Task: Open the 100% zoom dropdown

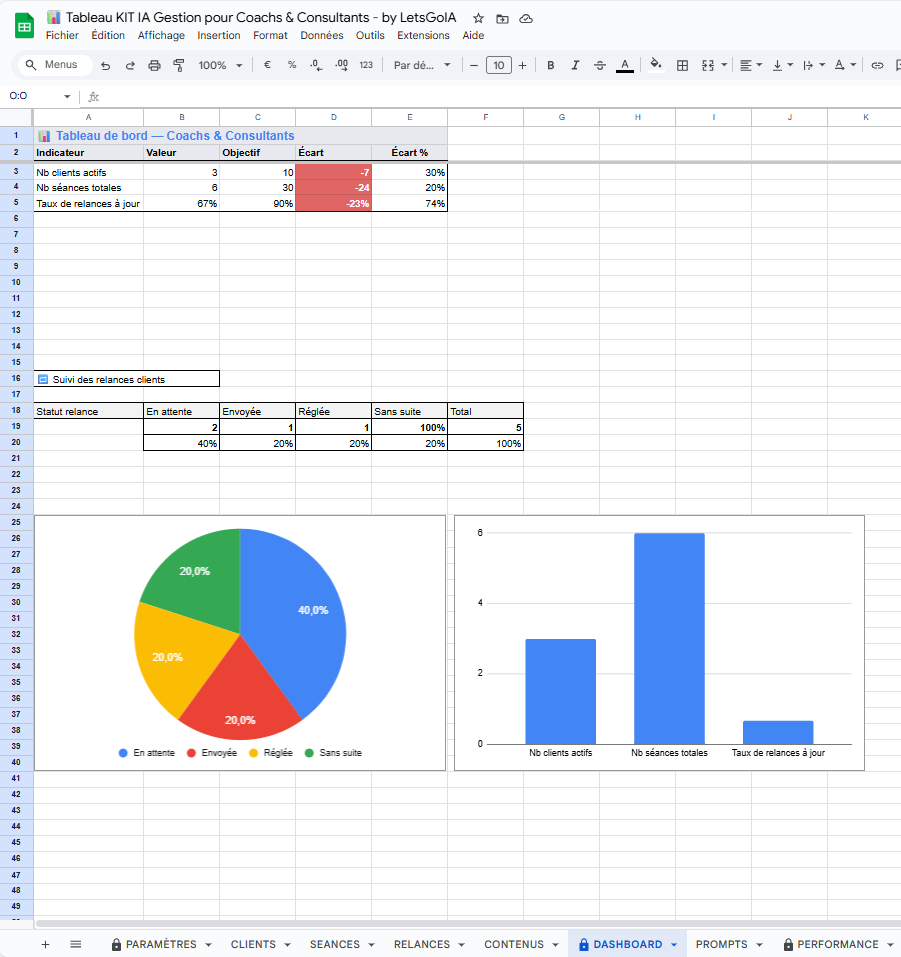Action: [220, 65]
